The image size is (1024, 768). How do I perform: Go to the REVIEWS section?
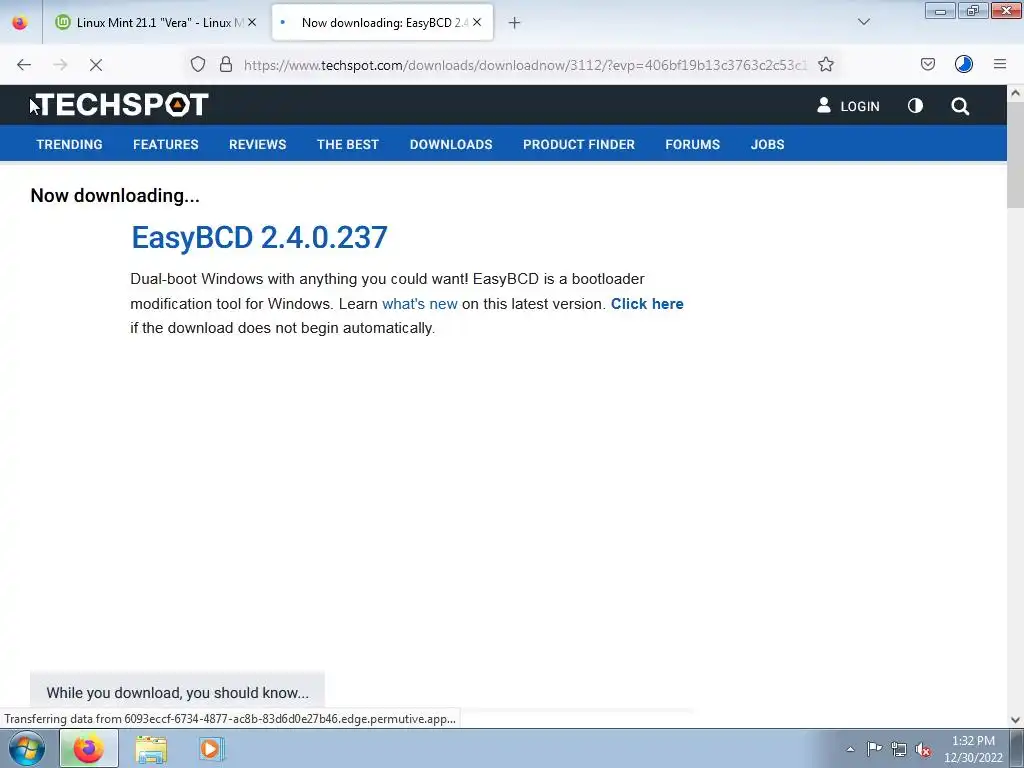coord(257,144)
